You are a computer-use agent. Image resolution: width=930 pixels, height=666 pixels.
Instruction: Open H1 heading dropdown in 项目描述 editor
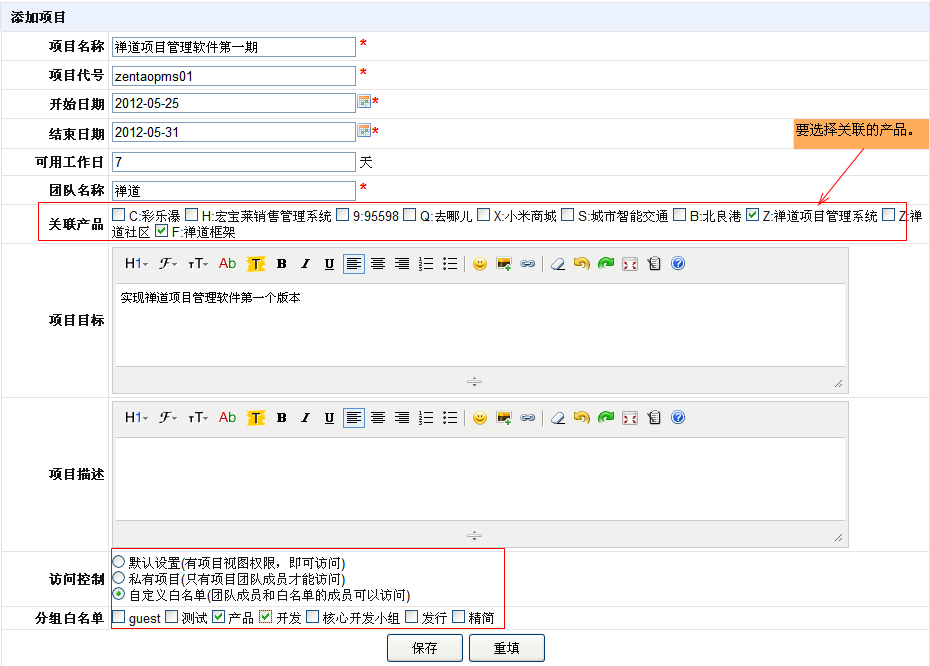click(x=136, y=418)
